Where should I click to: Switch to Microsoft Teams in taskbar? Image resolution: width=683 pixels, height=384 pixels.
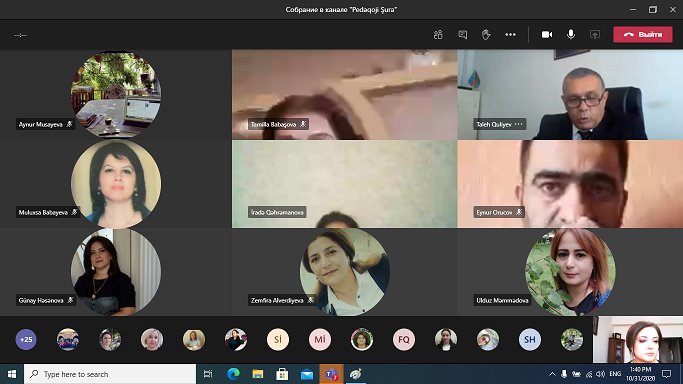[331, 374]
